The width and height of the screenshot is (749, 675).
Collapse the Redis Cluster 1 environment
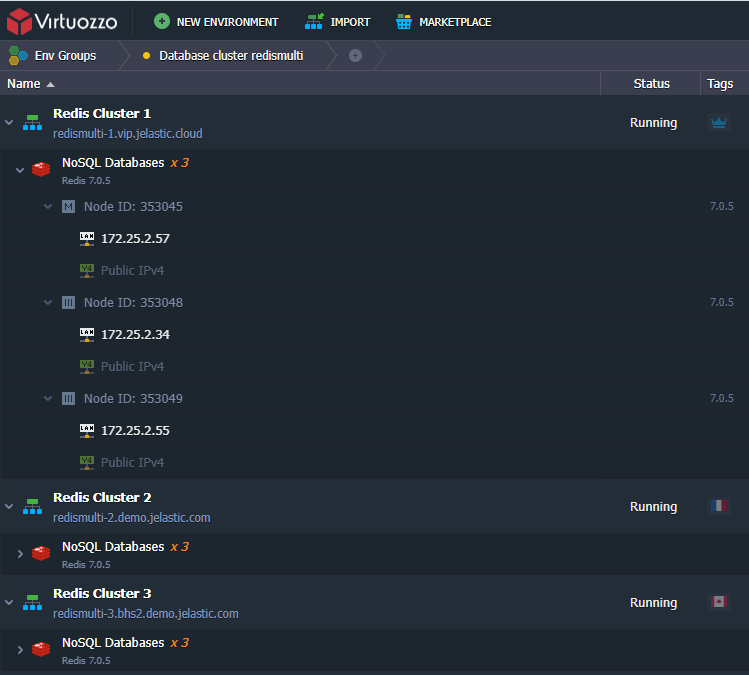[9, 123]
